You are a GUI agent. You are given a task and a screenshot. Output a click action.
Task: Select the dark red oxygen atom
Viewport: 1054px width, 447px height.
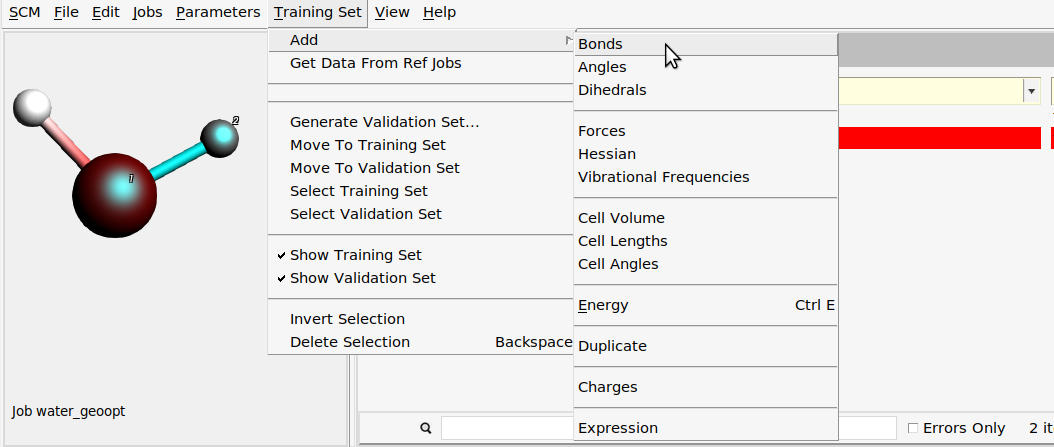(x=113, y=194)
